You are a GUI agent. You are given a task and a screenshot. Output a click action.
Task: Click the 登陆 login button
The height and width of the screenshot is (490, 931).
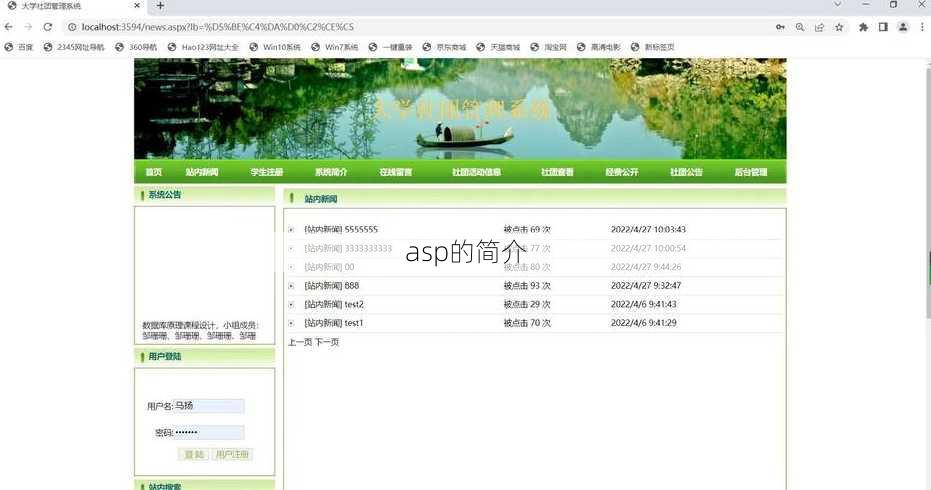[194, 454]
